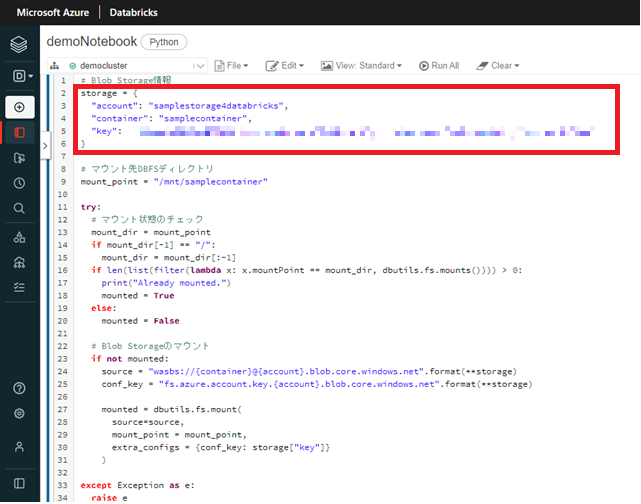Image resolution: width=641 pixels, height=504 pixels.
Task: Click the 'mounted = False' line
Action: [x=140, y=321]
